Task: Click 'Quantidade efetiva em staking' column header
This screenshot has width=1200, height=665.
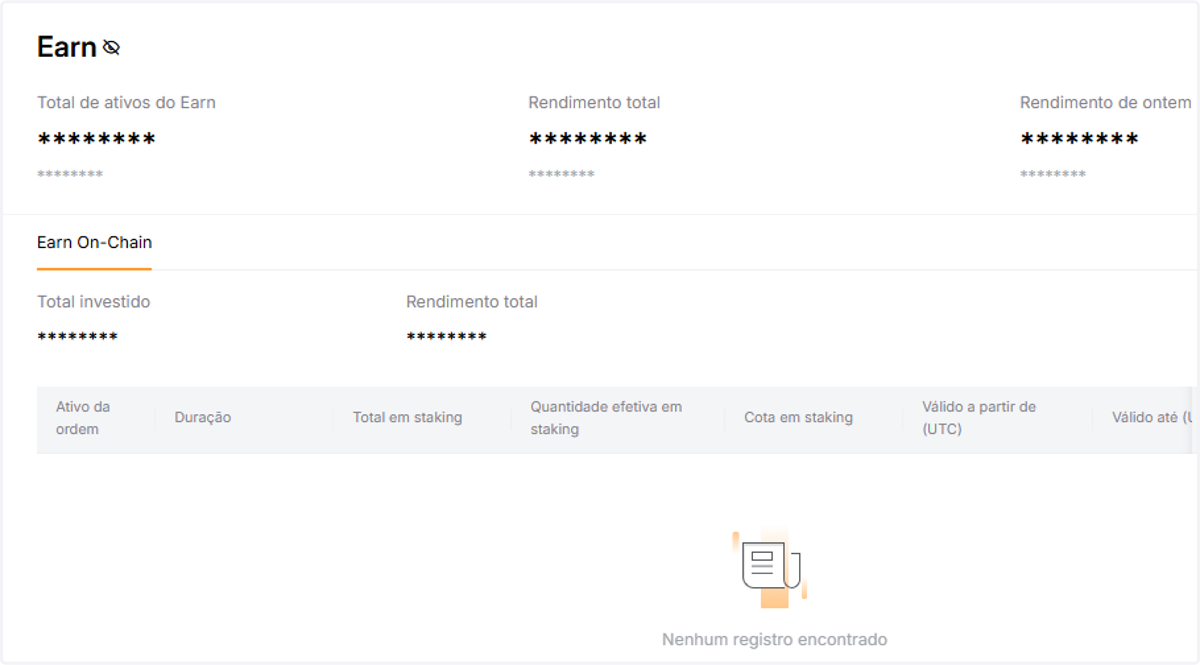Action: pyautogui.click(x=606, y=418)
